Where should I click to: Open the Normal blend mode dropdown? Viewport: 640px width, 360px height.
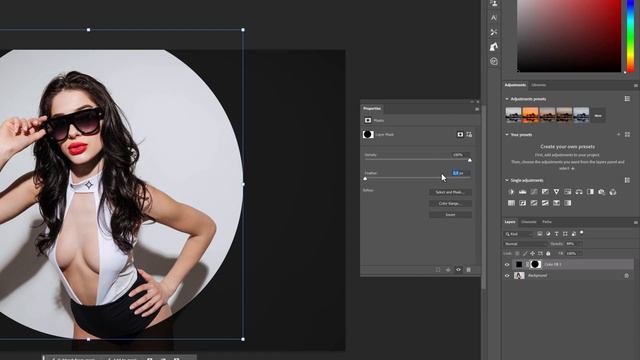tap(526, 244)
